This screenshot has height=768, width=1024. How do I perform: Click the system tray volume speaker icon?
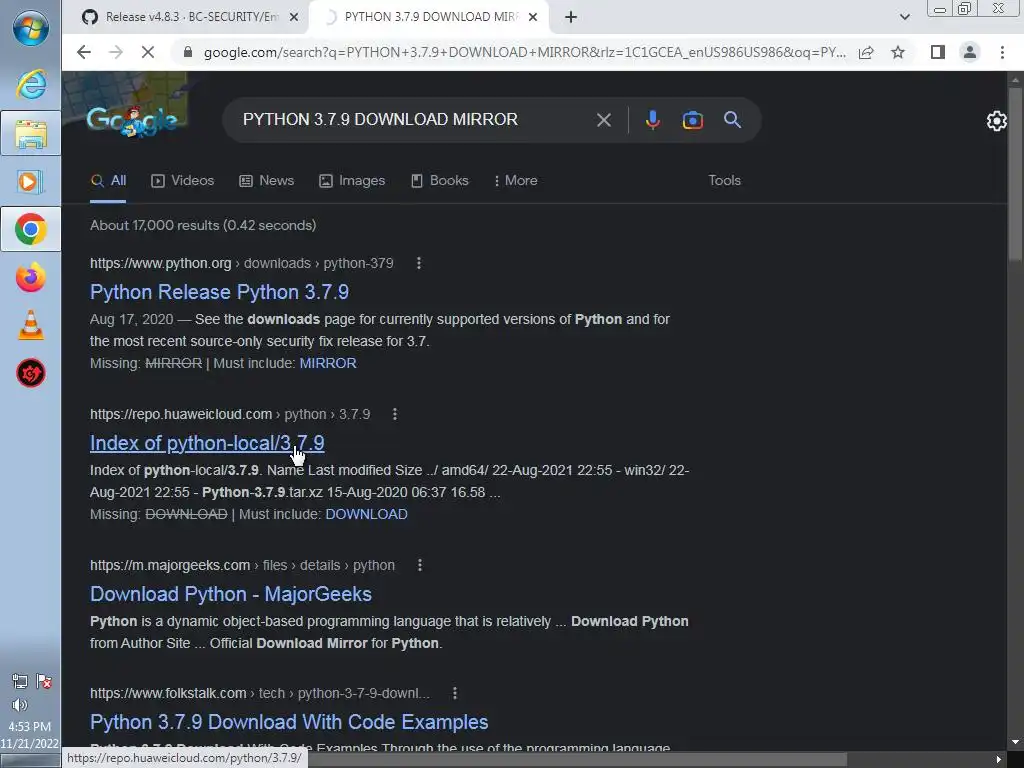[x=20, y=705]
